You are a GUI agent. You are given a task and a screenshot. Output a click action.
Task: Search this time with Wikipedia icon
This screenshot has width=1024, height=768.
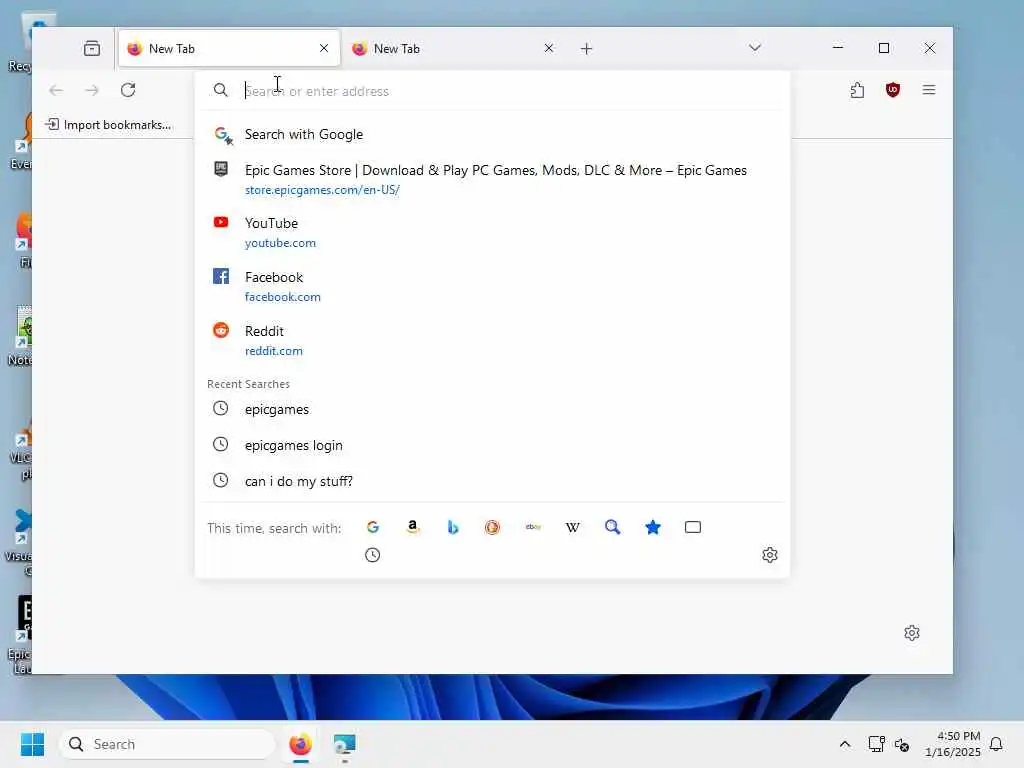point(573,527)
